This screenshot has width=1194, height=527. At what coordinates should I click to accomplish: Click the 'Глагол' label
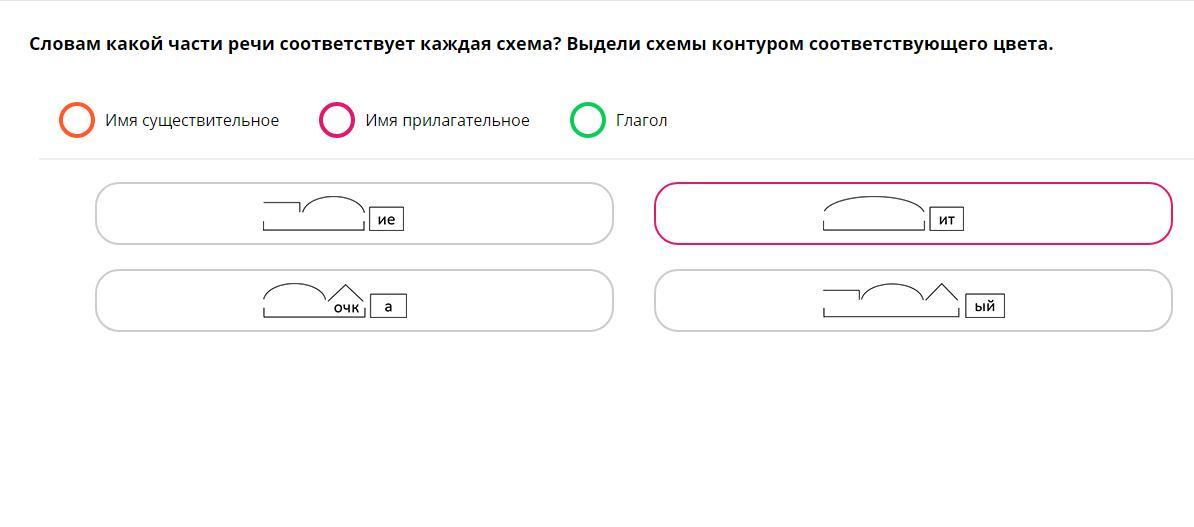pyautogui.click(x=641, y=121)
